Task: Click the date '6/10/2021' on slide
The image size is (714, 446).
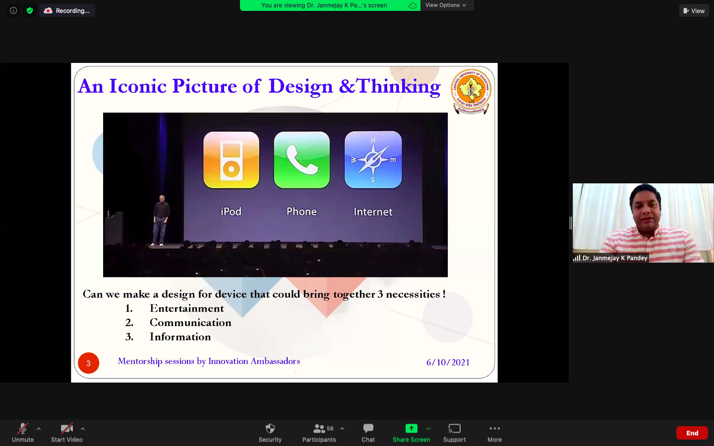Action: (x=448, y=363)
